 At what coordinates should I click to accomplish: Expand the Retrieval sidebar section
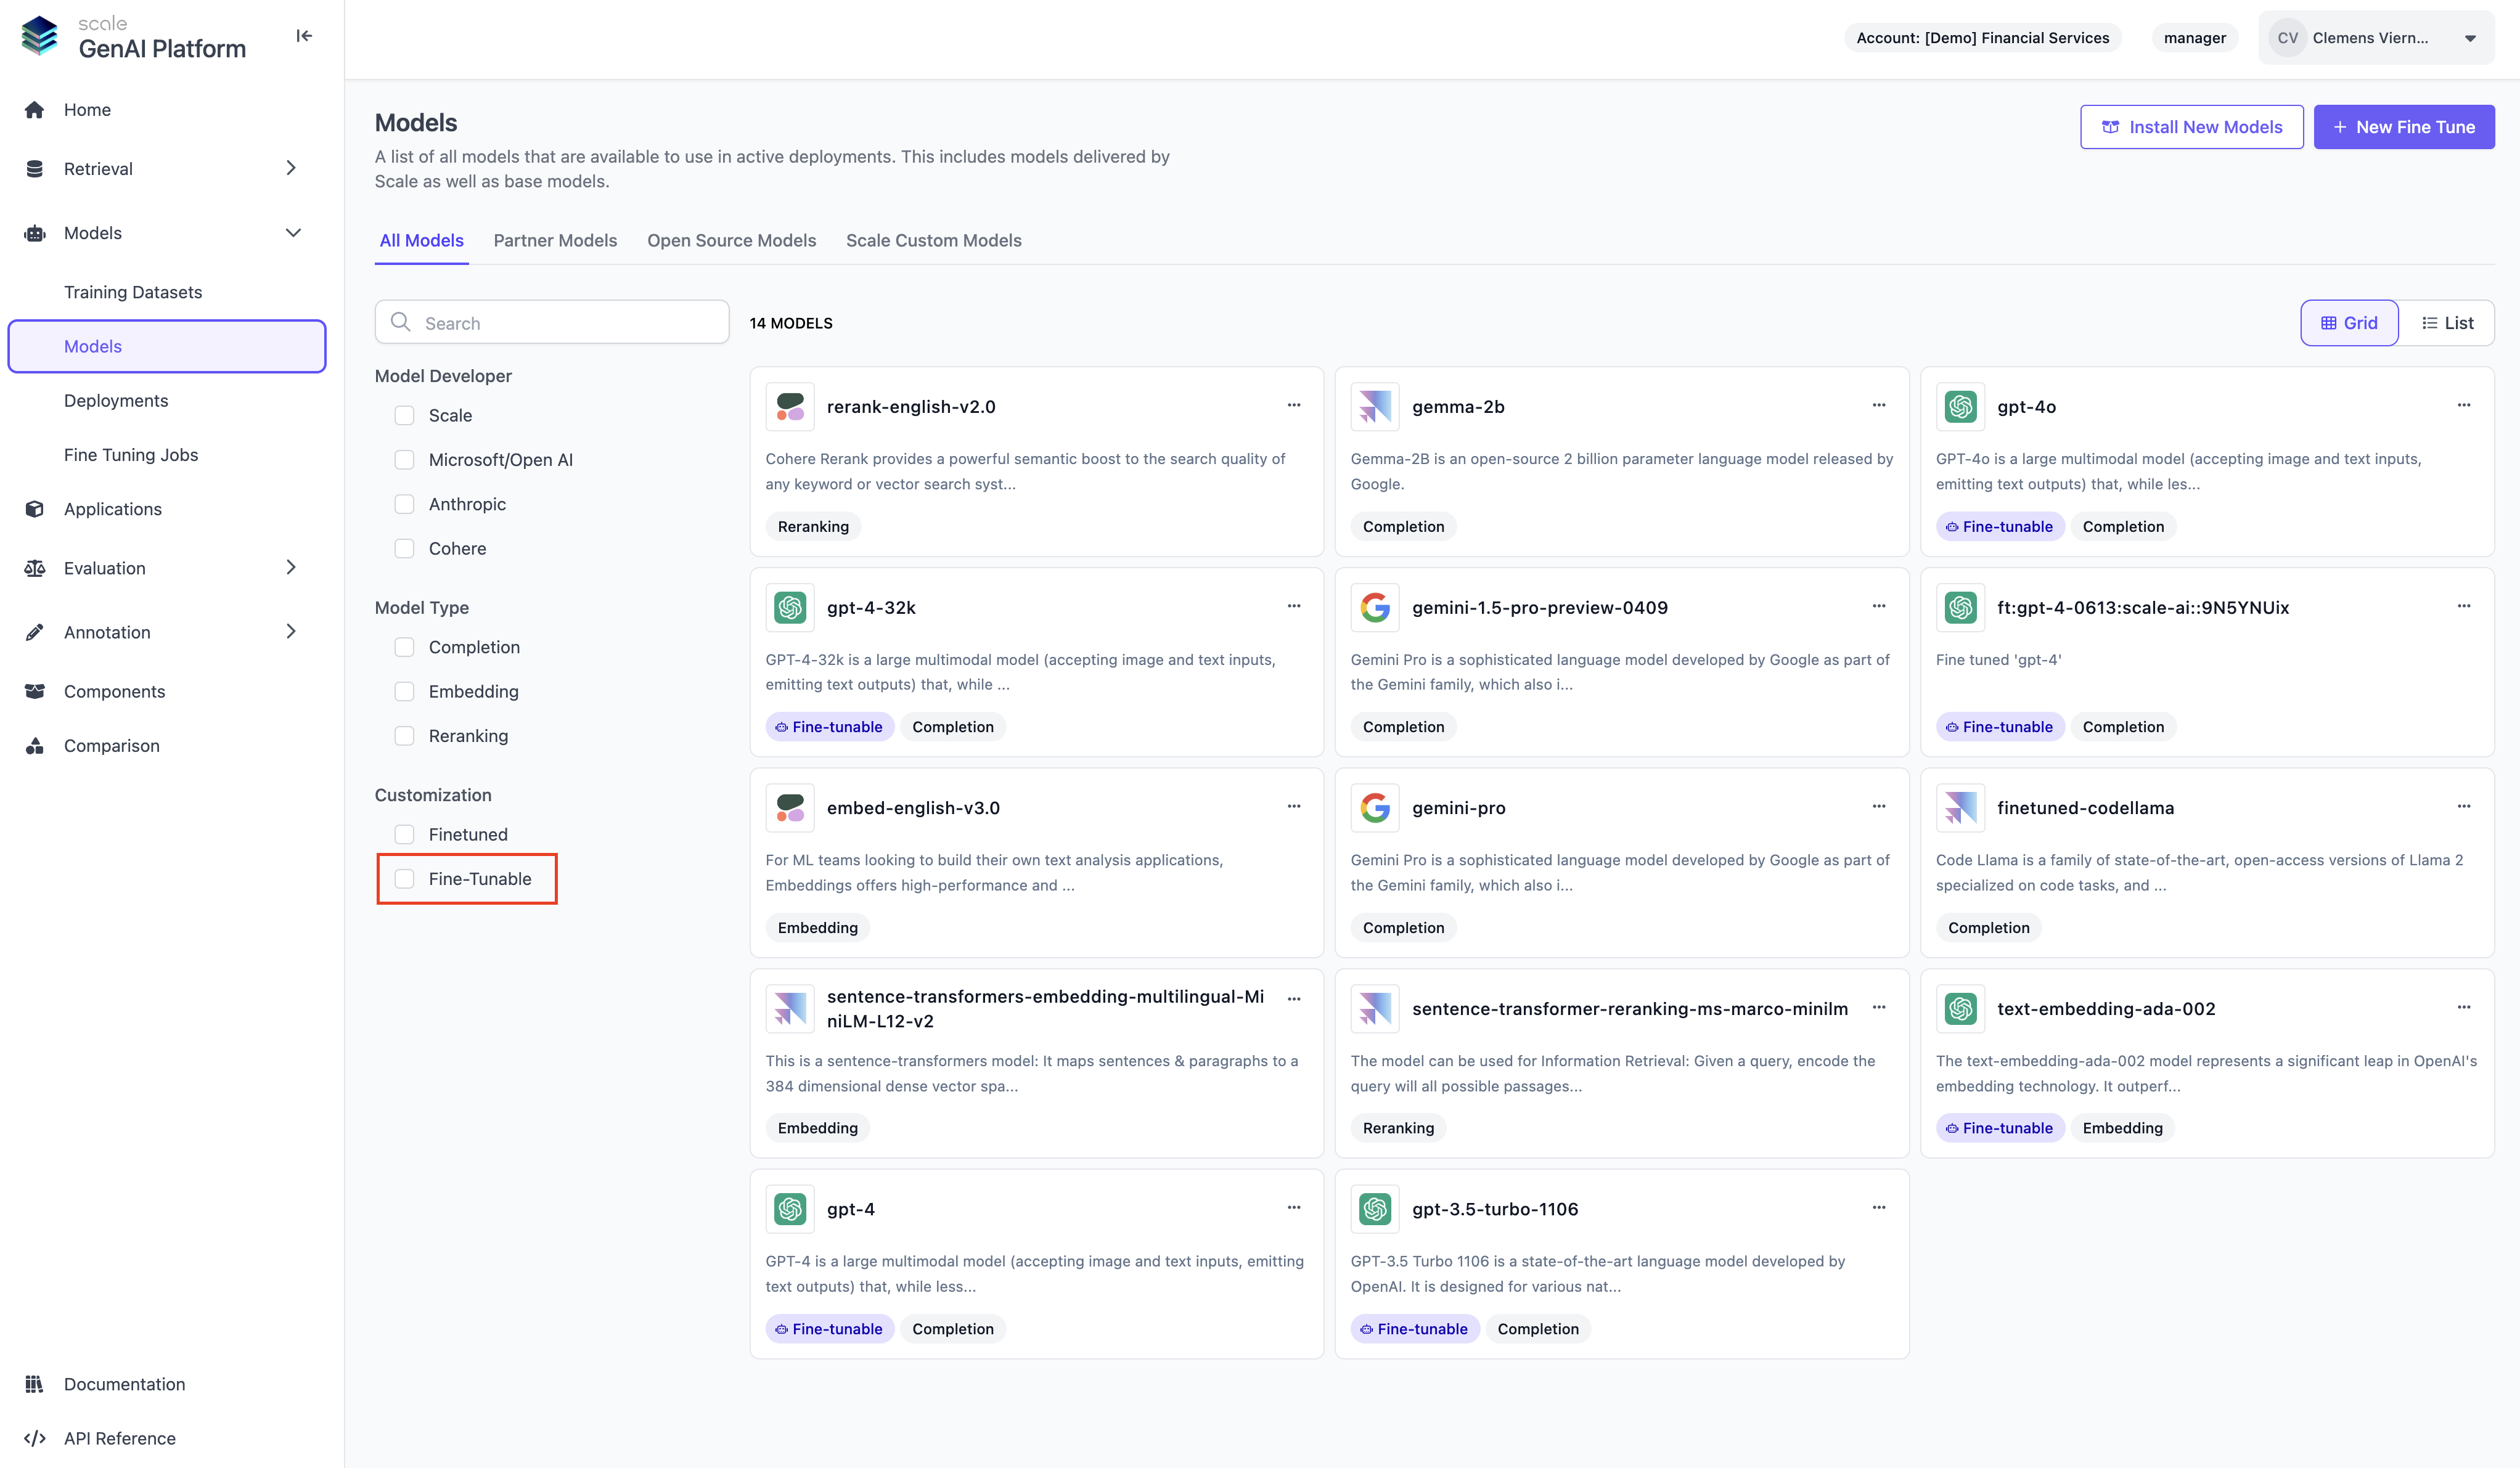[x=291, y=168]
